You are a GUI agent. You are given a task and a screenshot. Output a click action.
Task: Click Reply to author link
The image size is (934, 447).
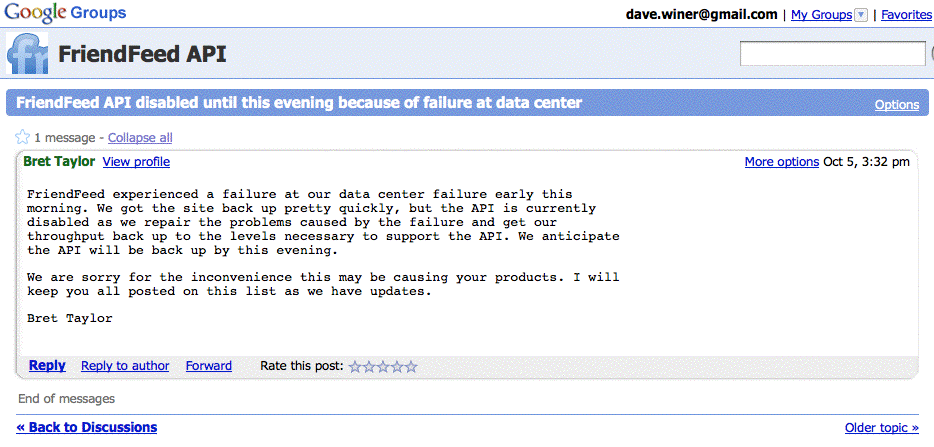point(125,366)
